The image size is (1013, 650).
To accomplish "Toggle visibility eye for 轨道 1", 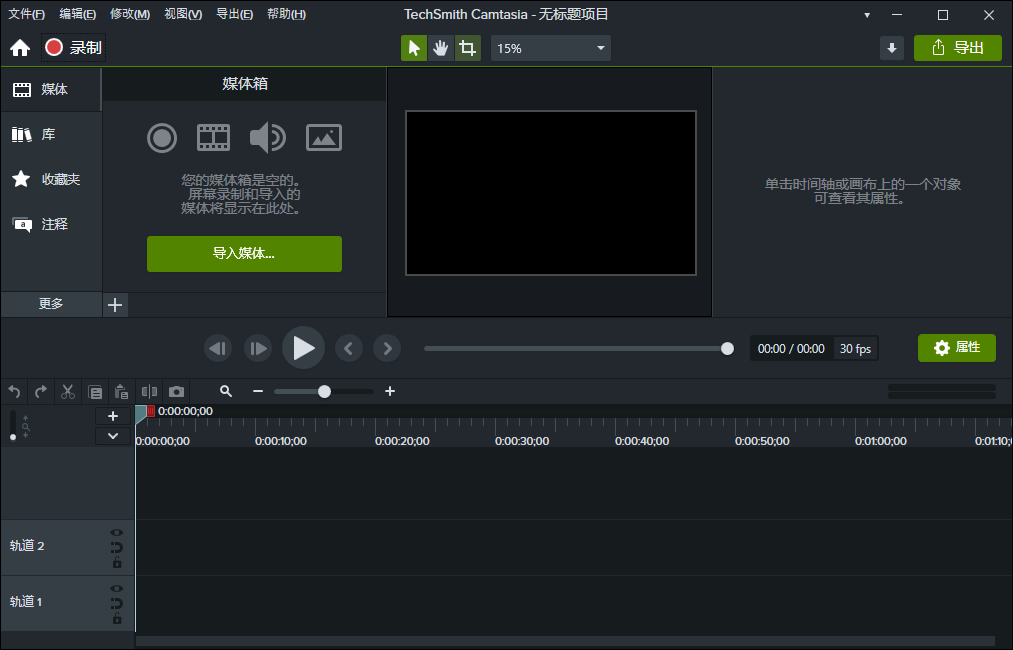I will pyautogui.click(x=116, y=589).
